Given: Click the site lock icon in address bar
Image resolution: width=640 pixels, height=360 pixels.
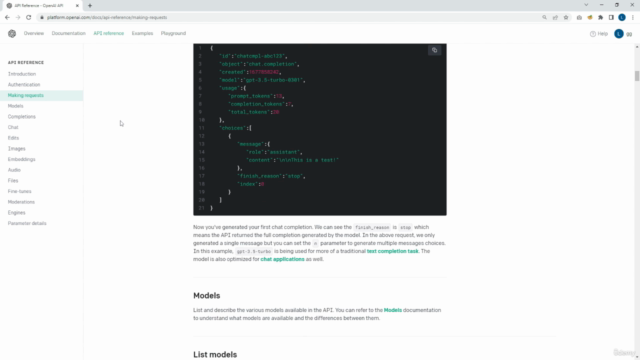Looking at the screenshot, I should 42,18.
